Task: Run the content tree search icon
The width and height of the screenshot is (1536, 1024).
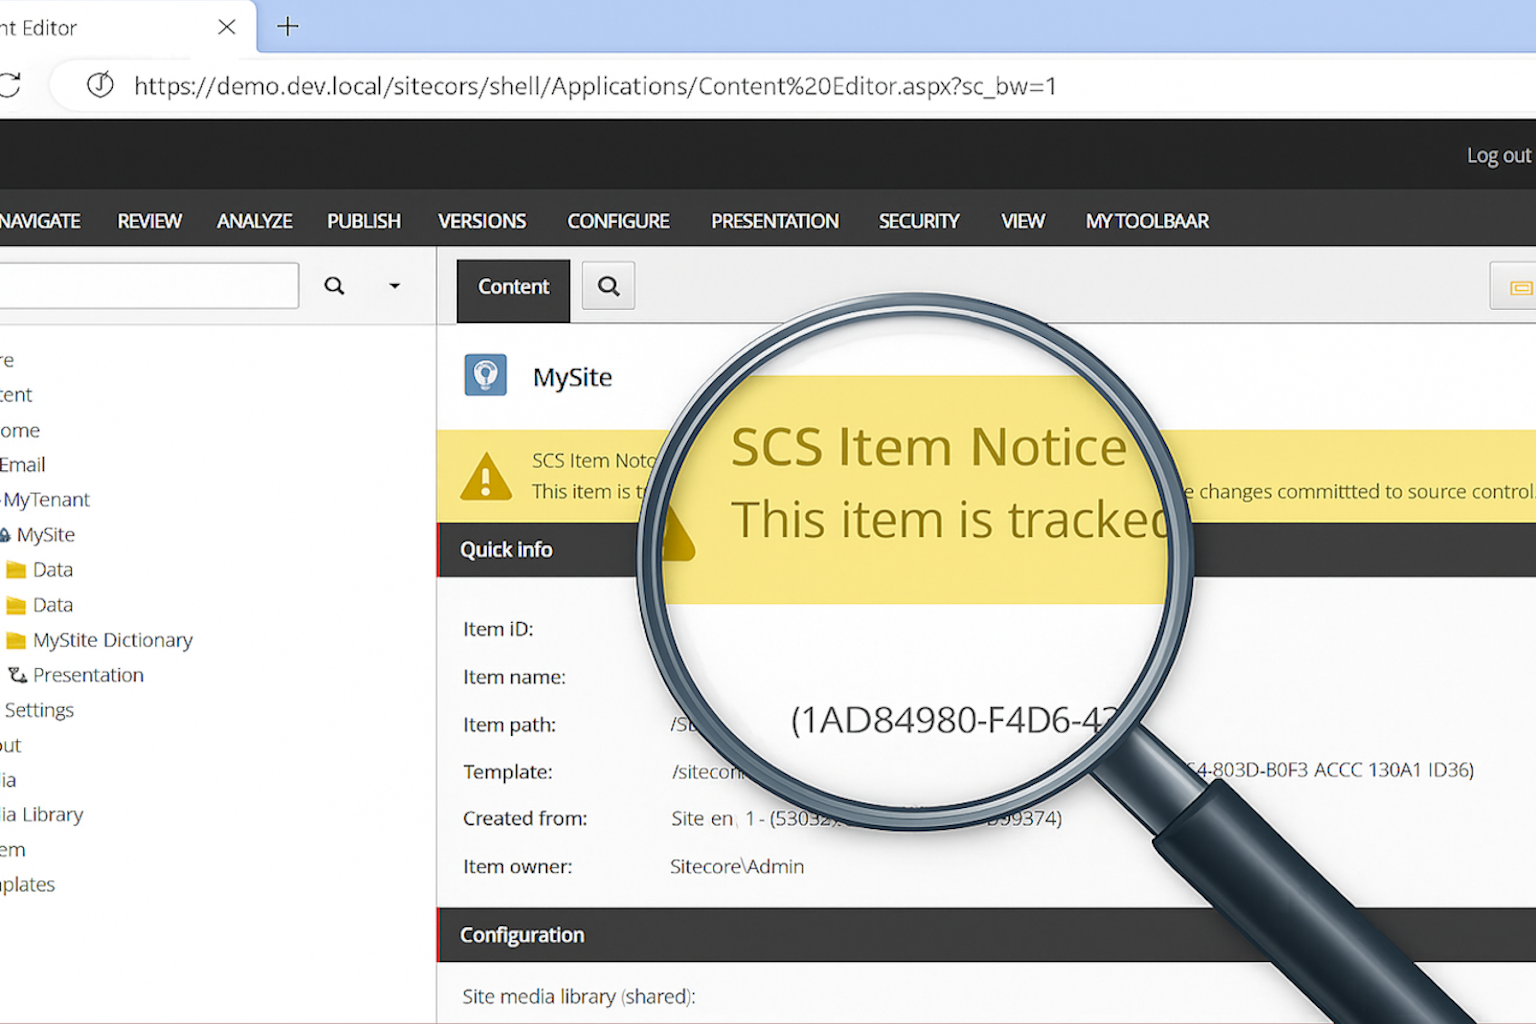Action: [x=335, y=286]
